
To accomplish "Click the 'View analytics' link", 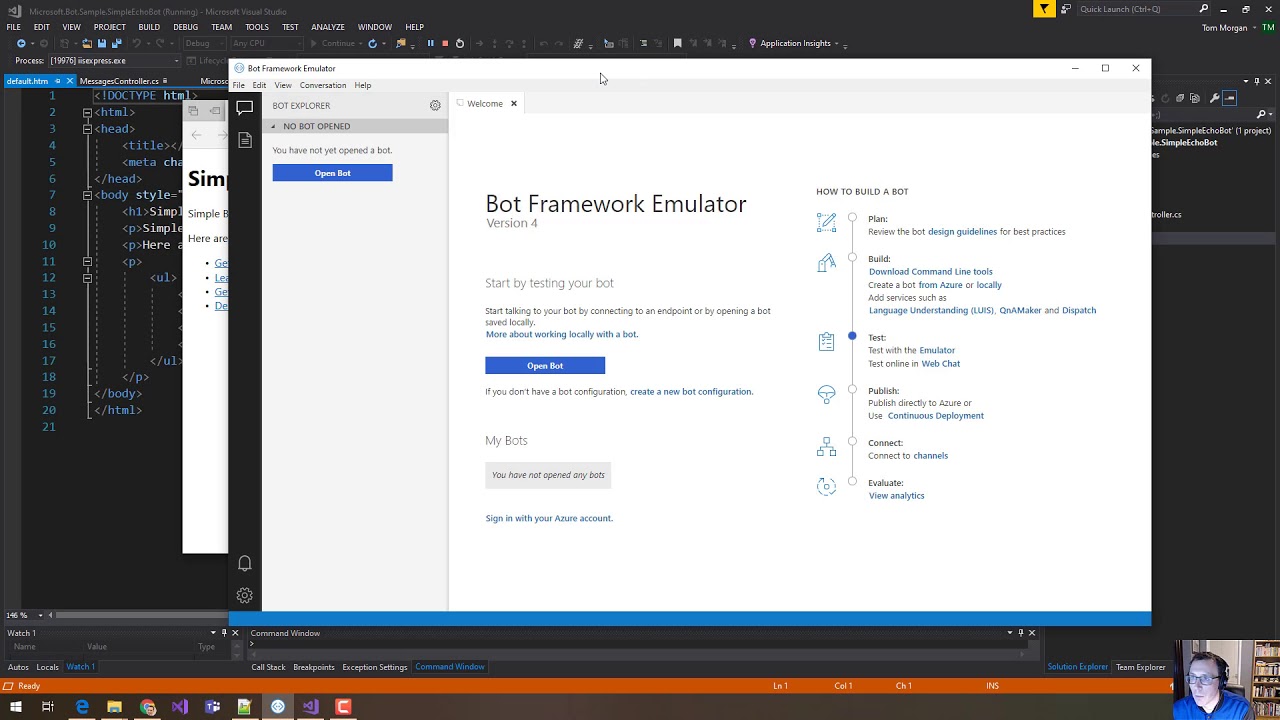I will pos(896,496).
